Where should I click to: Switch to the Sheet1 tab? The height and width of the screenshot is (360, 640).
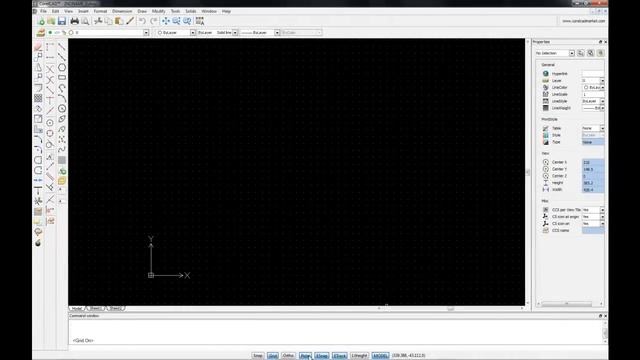pos(96,309)
